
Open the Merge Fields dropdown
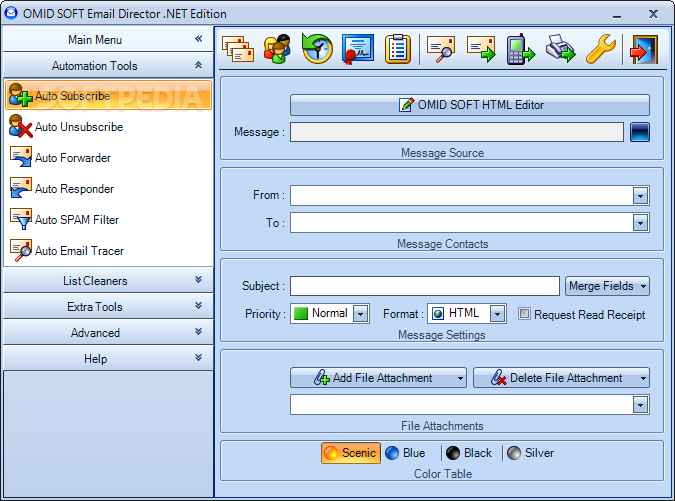pyautogui.click(x=607, y=286)
